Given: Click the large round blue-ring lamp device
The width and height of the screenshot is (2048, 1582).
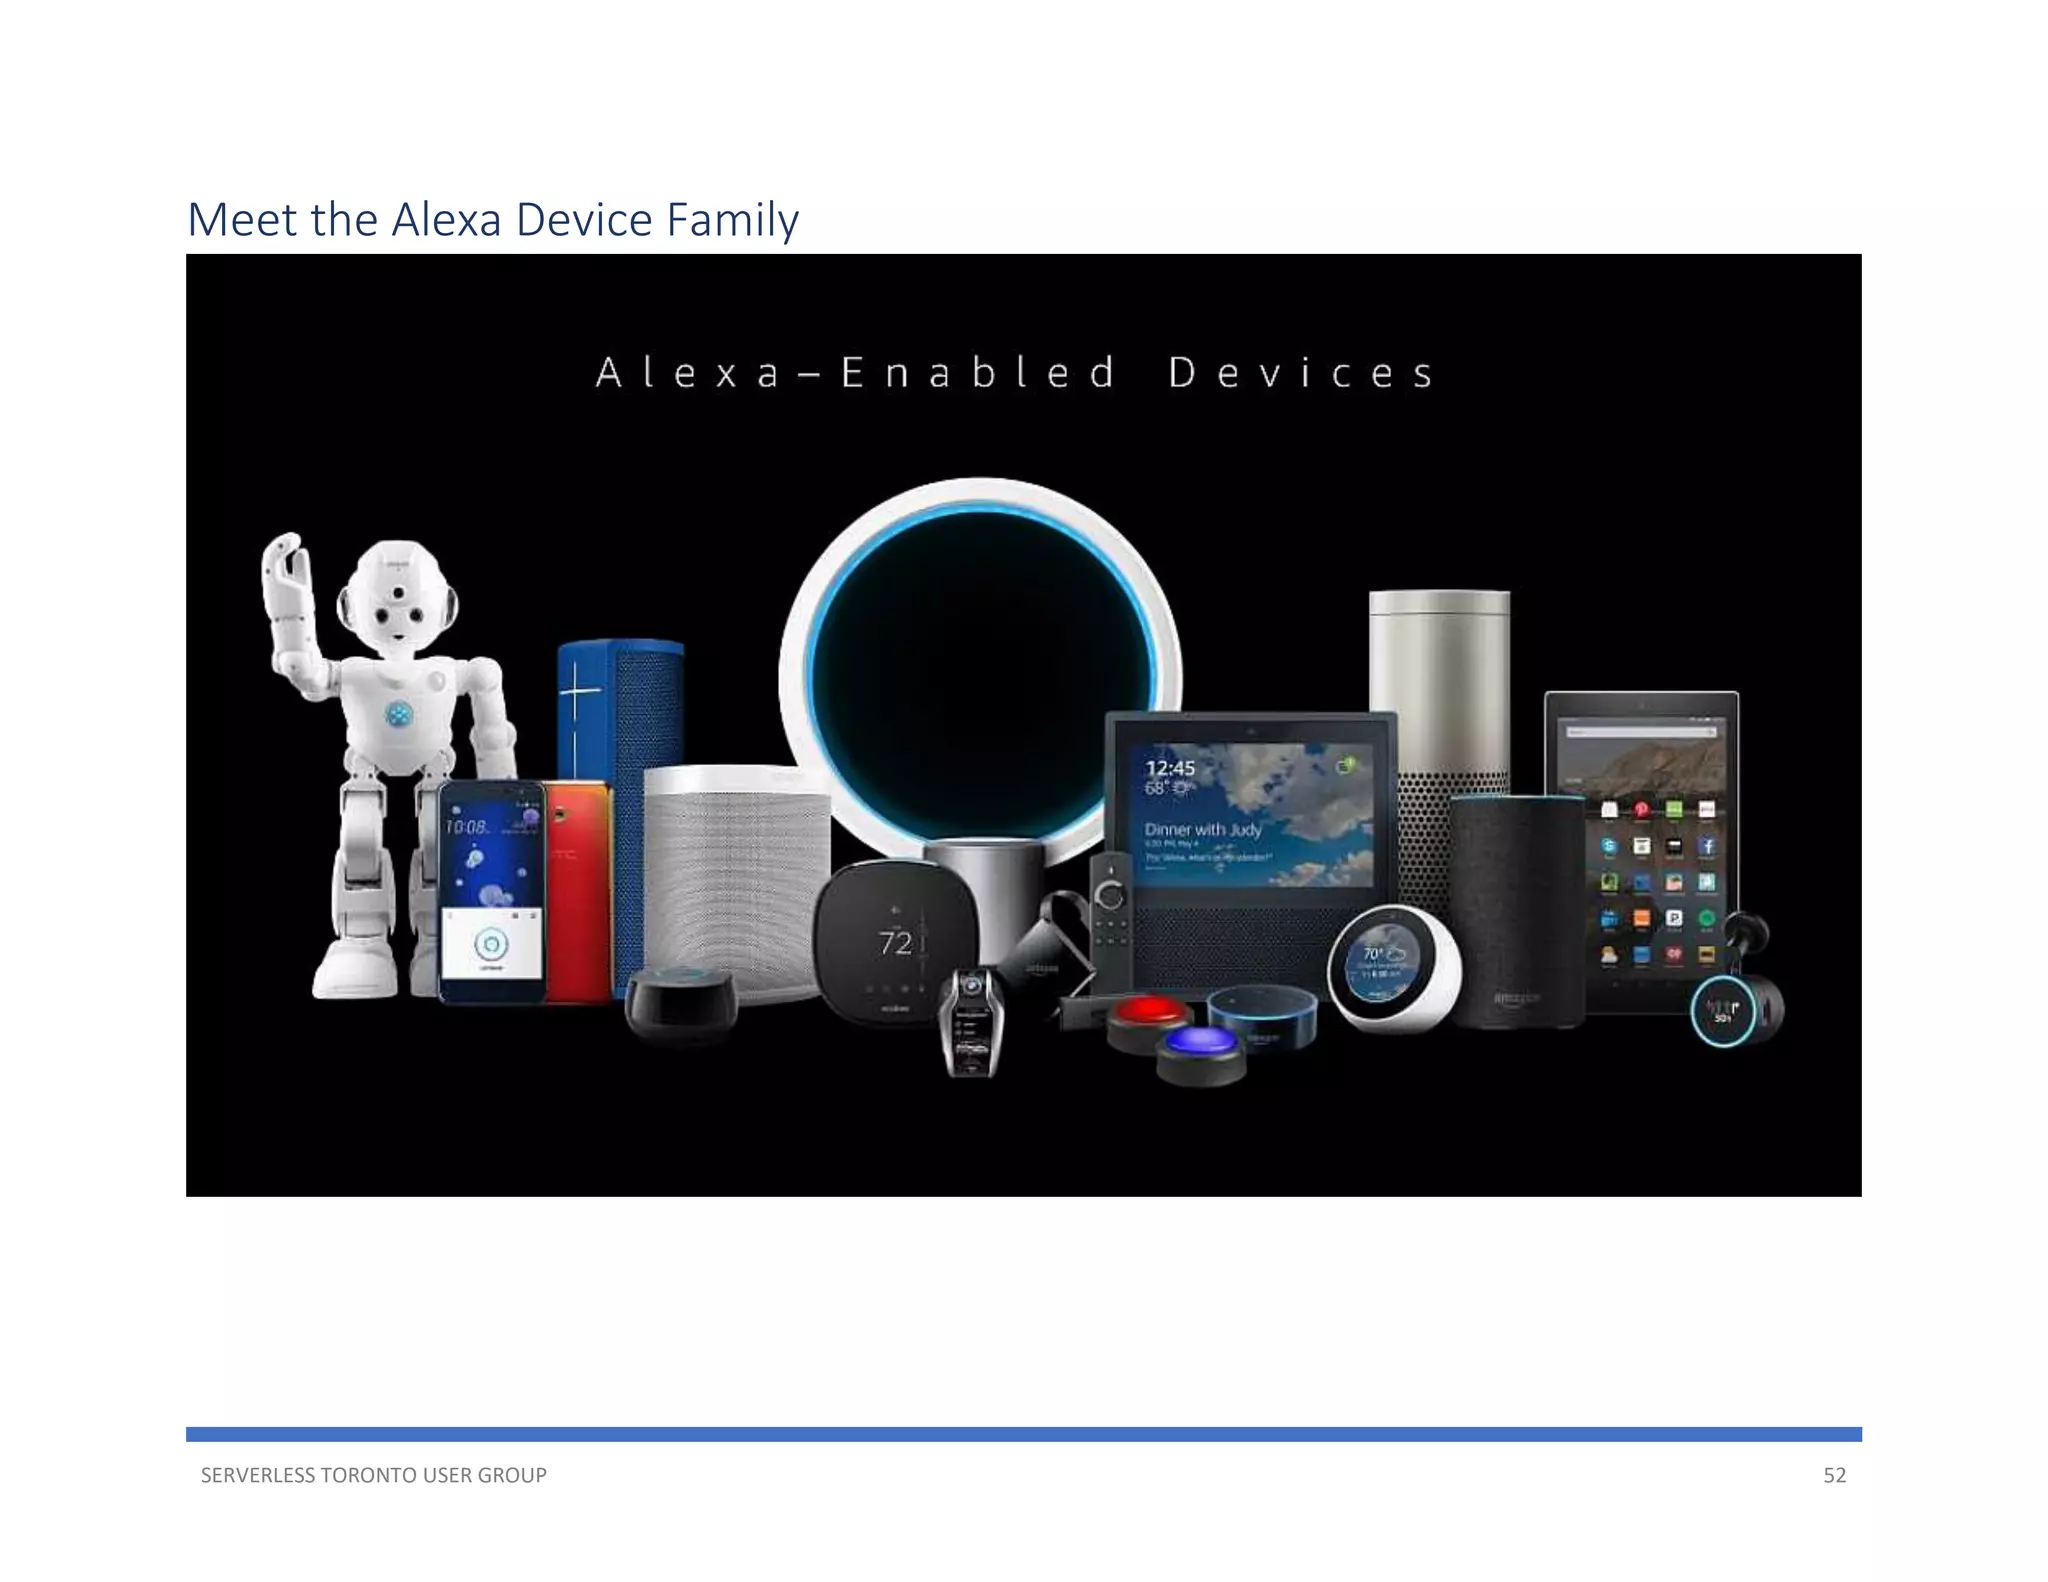Looking at the screenshot, I should [x=980, y=670].
